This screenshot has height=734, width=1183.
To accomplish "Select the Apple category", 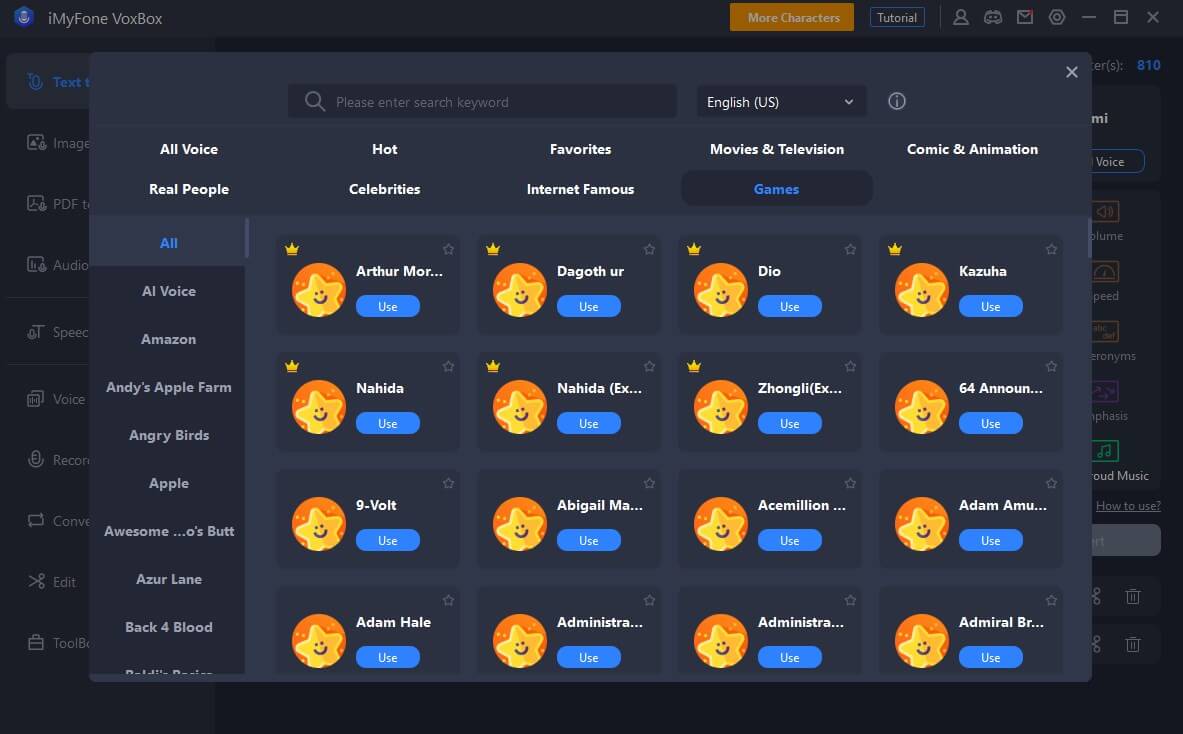I will [x=168, y=484].
